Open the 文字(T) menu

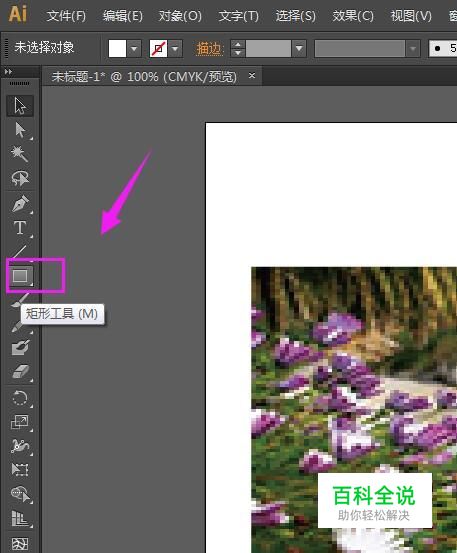point(238,16)
